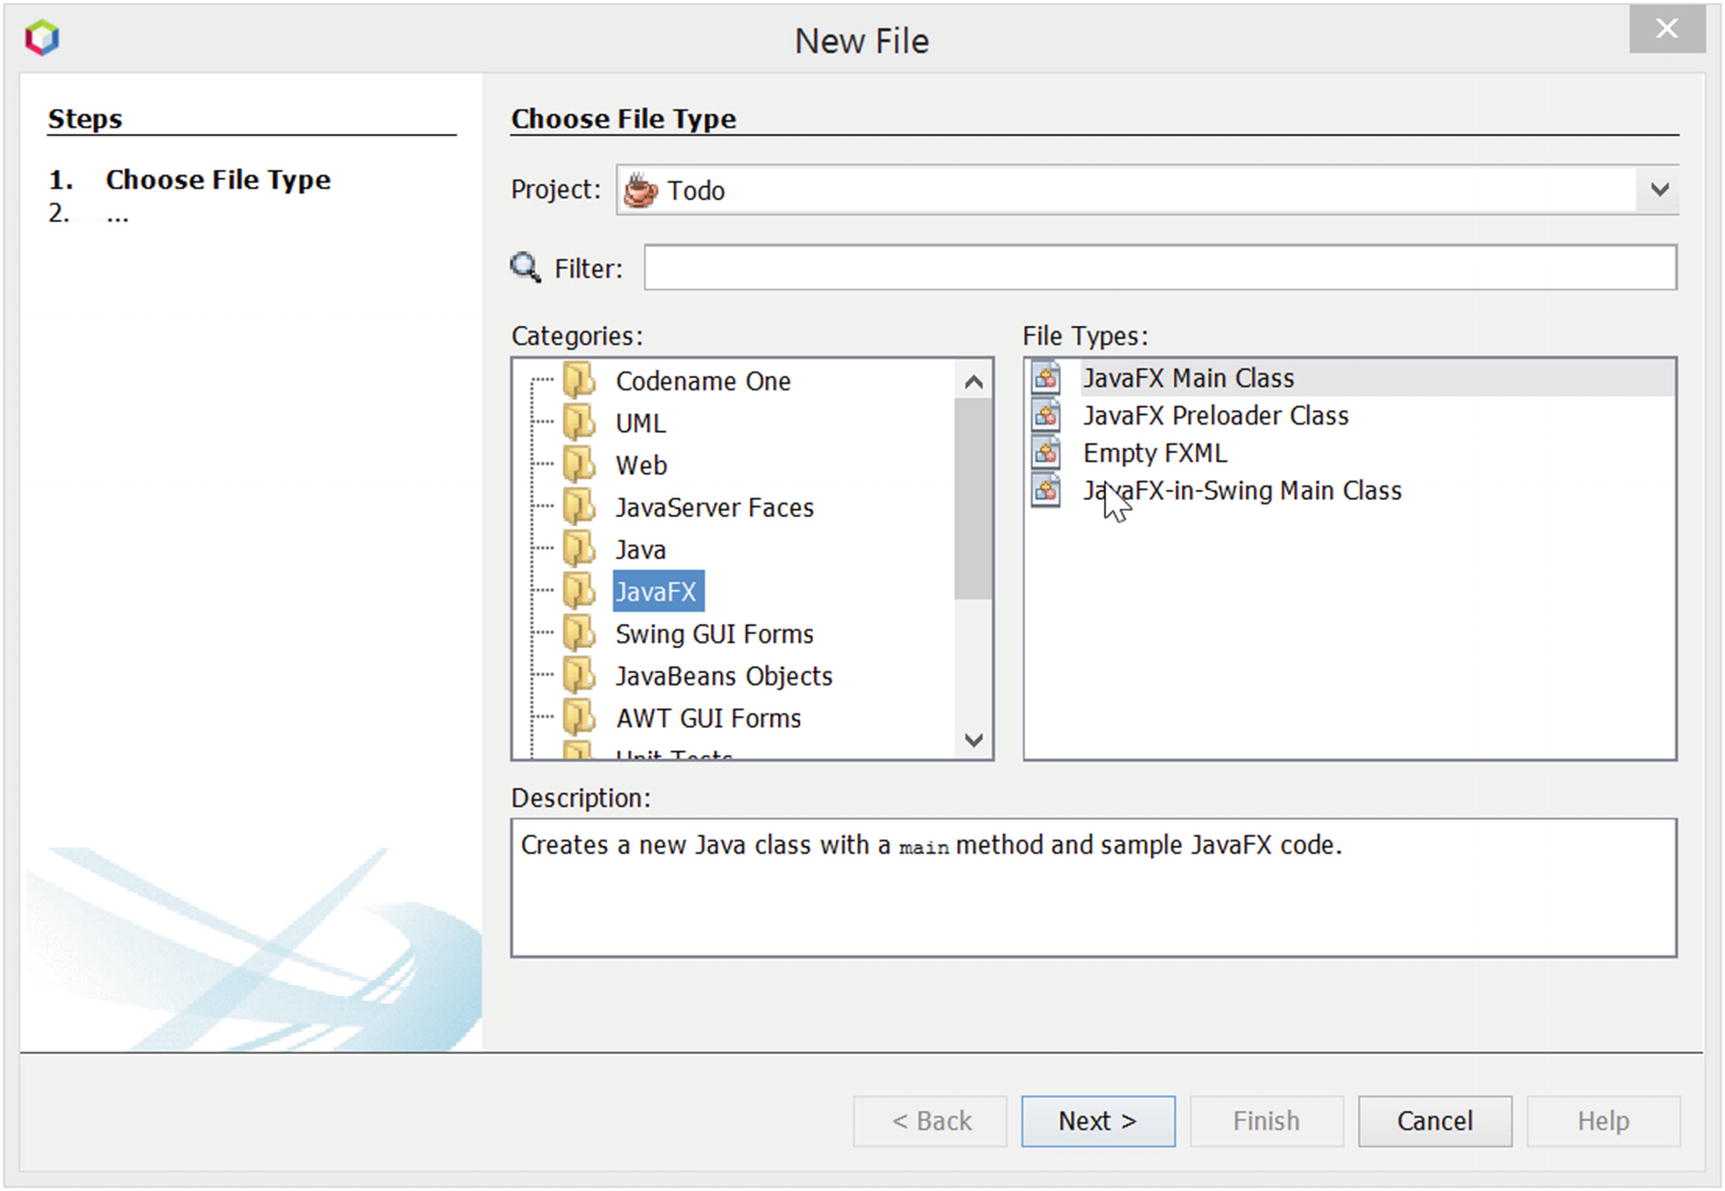Screen dimensions: 1725x1191
Task: Click the magnifier icon beside Filter
Action: 526,268
